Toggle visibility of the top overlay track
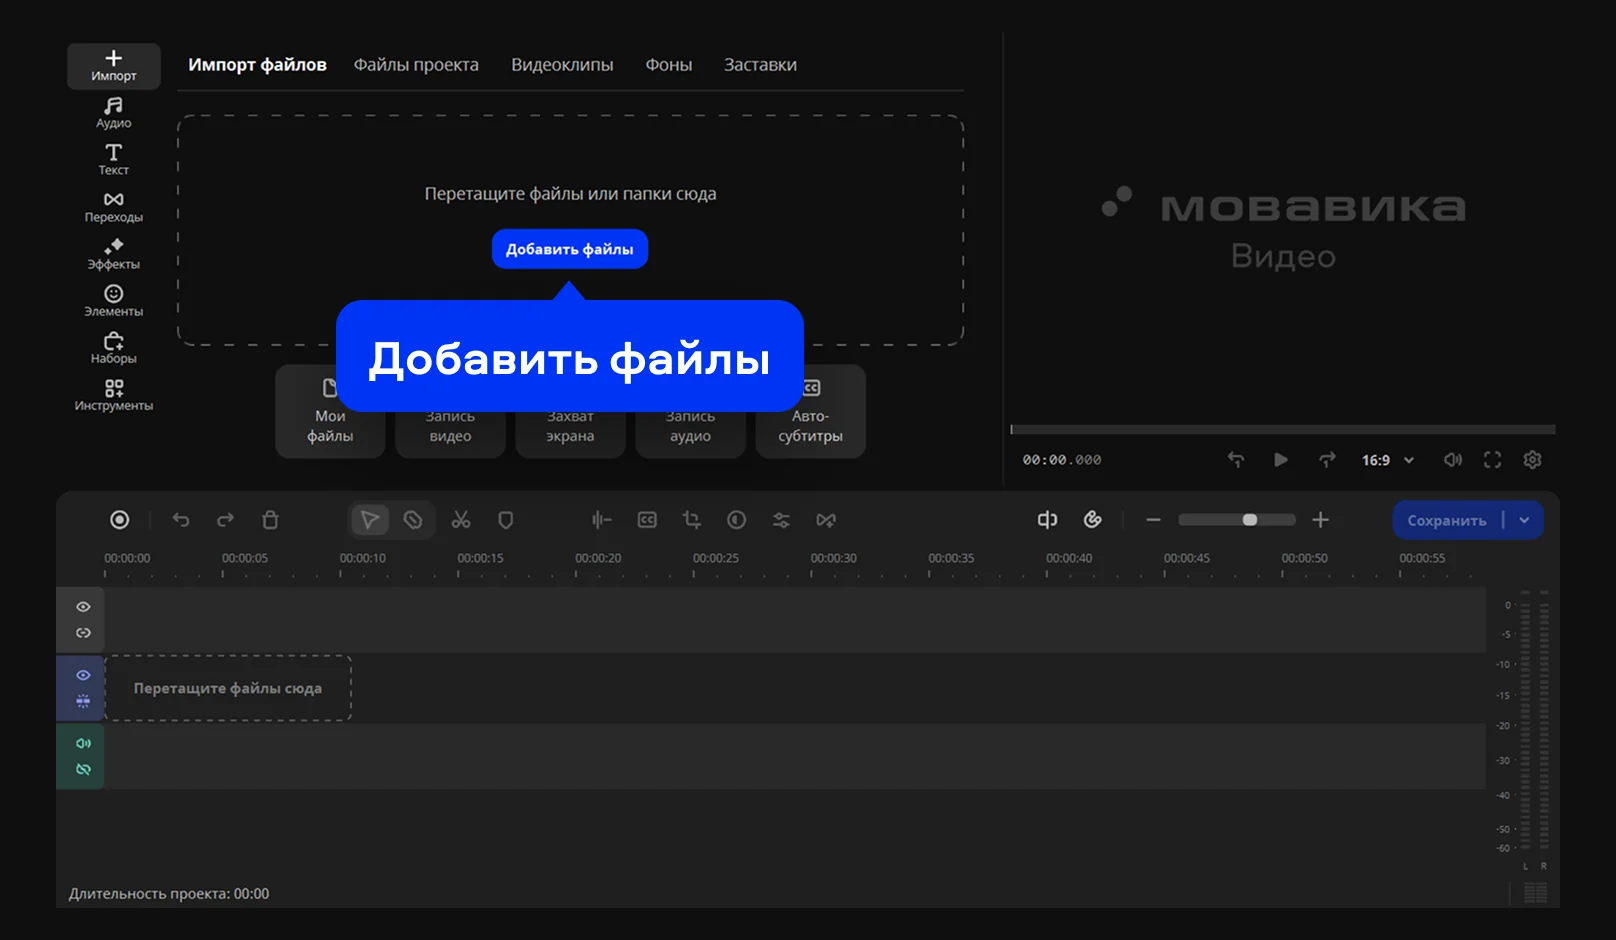 pos(83,607)
